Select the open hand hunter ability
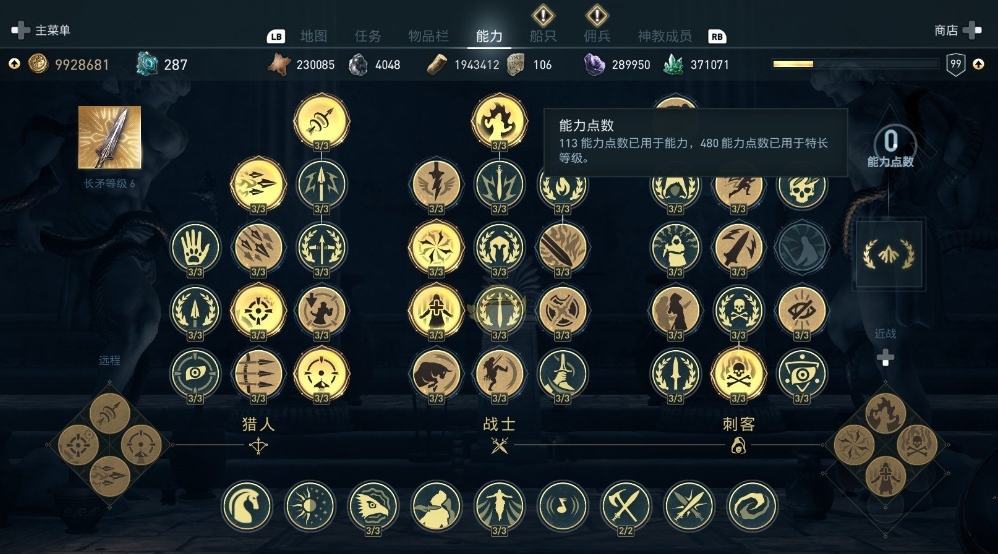The height and width of the screenshot is (554, 998). [x=195, y=248]
